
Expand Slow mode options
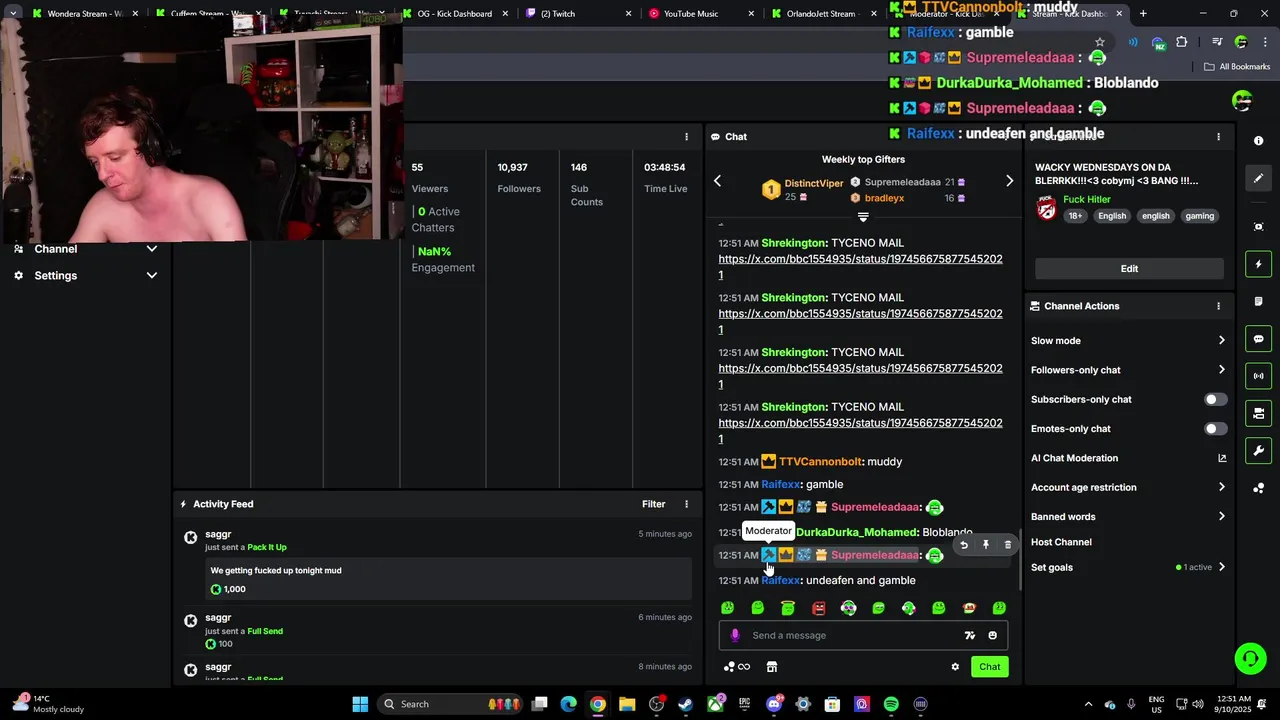pos(1128,341)
